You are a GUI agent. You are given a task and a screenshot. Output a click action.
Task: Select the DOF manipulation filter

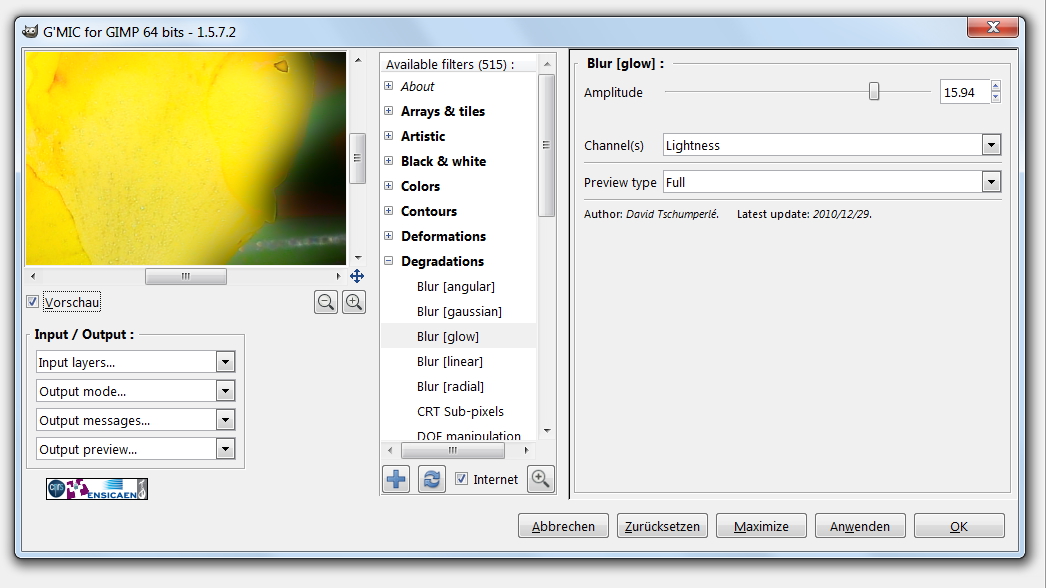469,435
